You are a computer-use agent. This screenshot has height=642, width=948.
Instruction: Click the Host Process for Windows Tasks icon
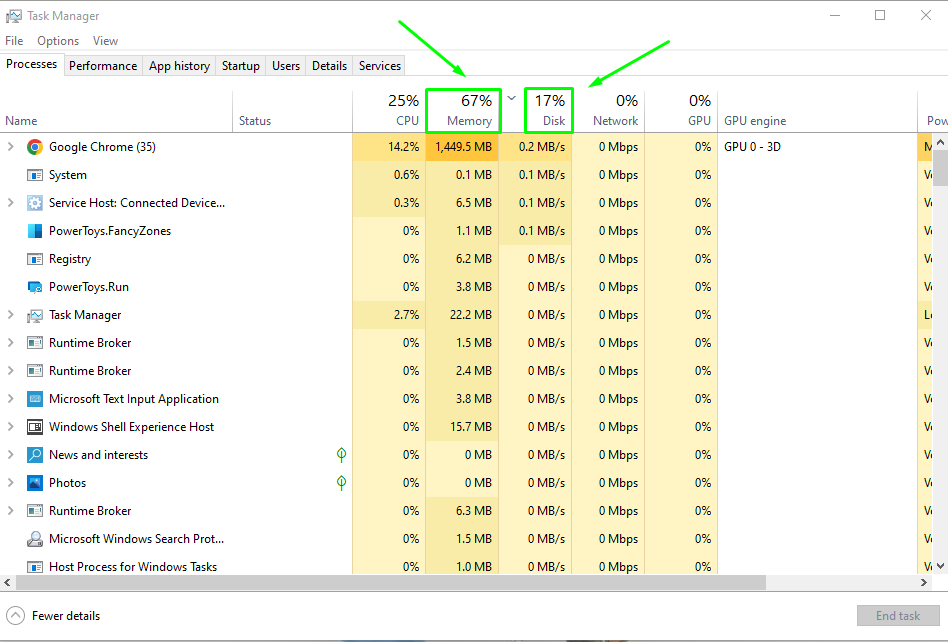coord(35,567)
